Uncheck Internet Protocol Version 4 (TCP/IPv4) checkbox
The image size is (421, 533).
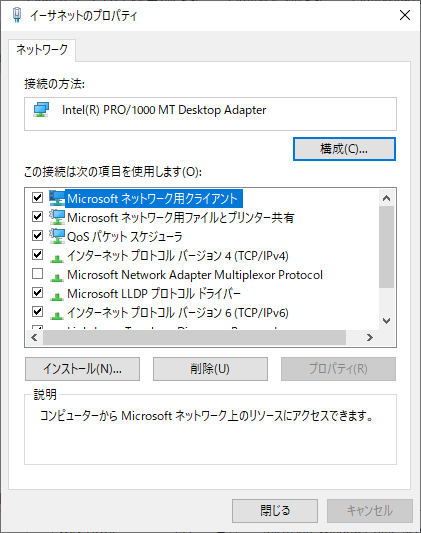[37, 255]
